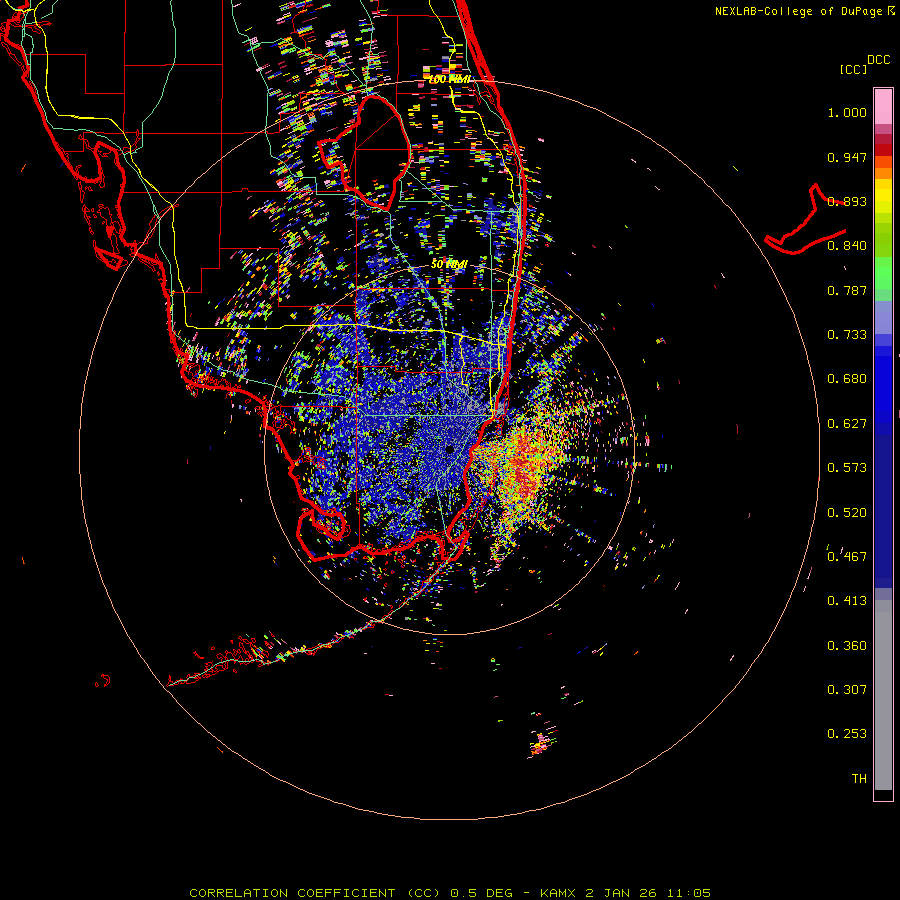Select the 0.573 value on the color scale
900x900 pixels.
tap(847, 468)
